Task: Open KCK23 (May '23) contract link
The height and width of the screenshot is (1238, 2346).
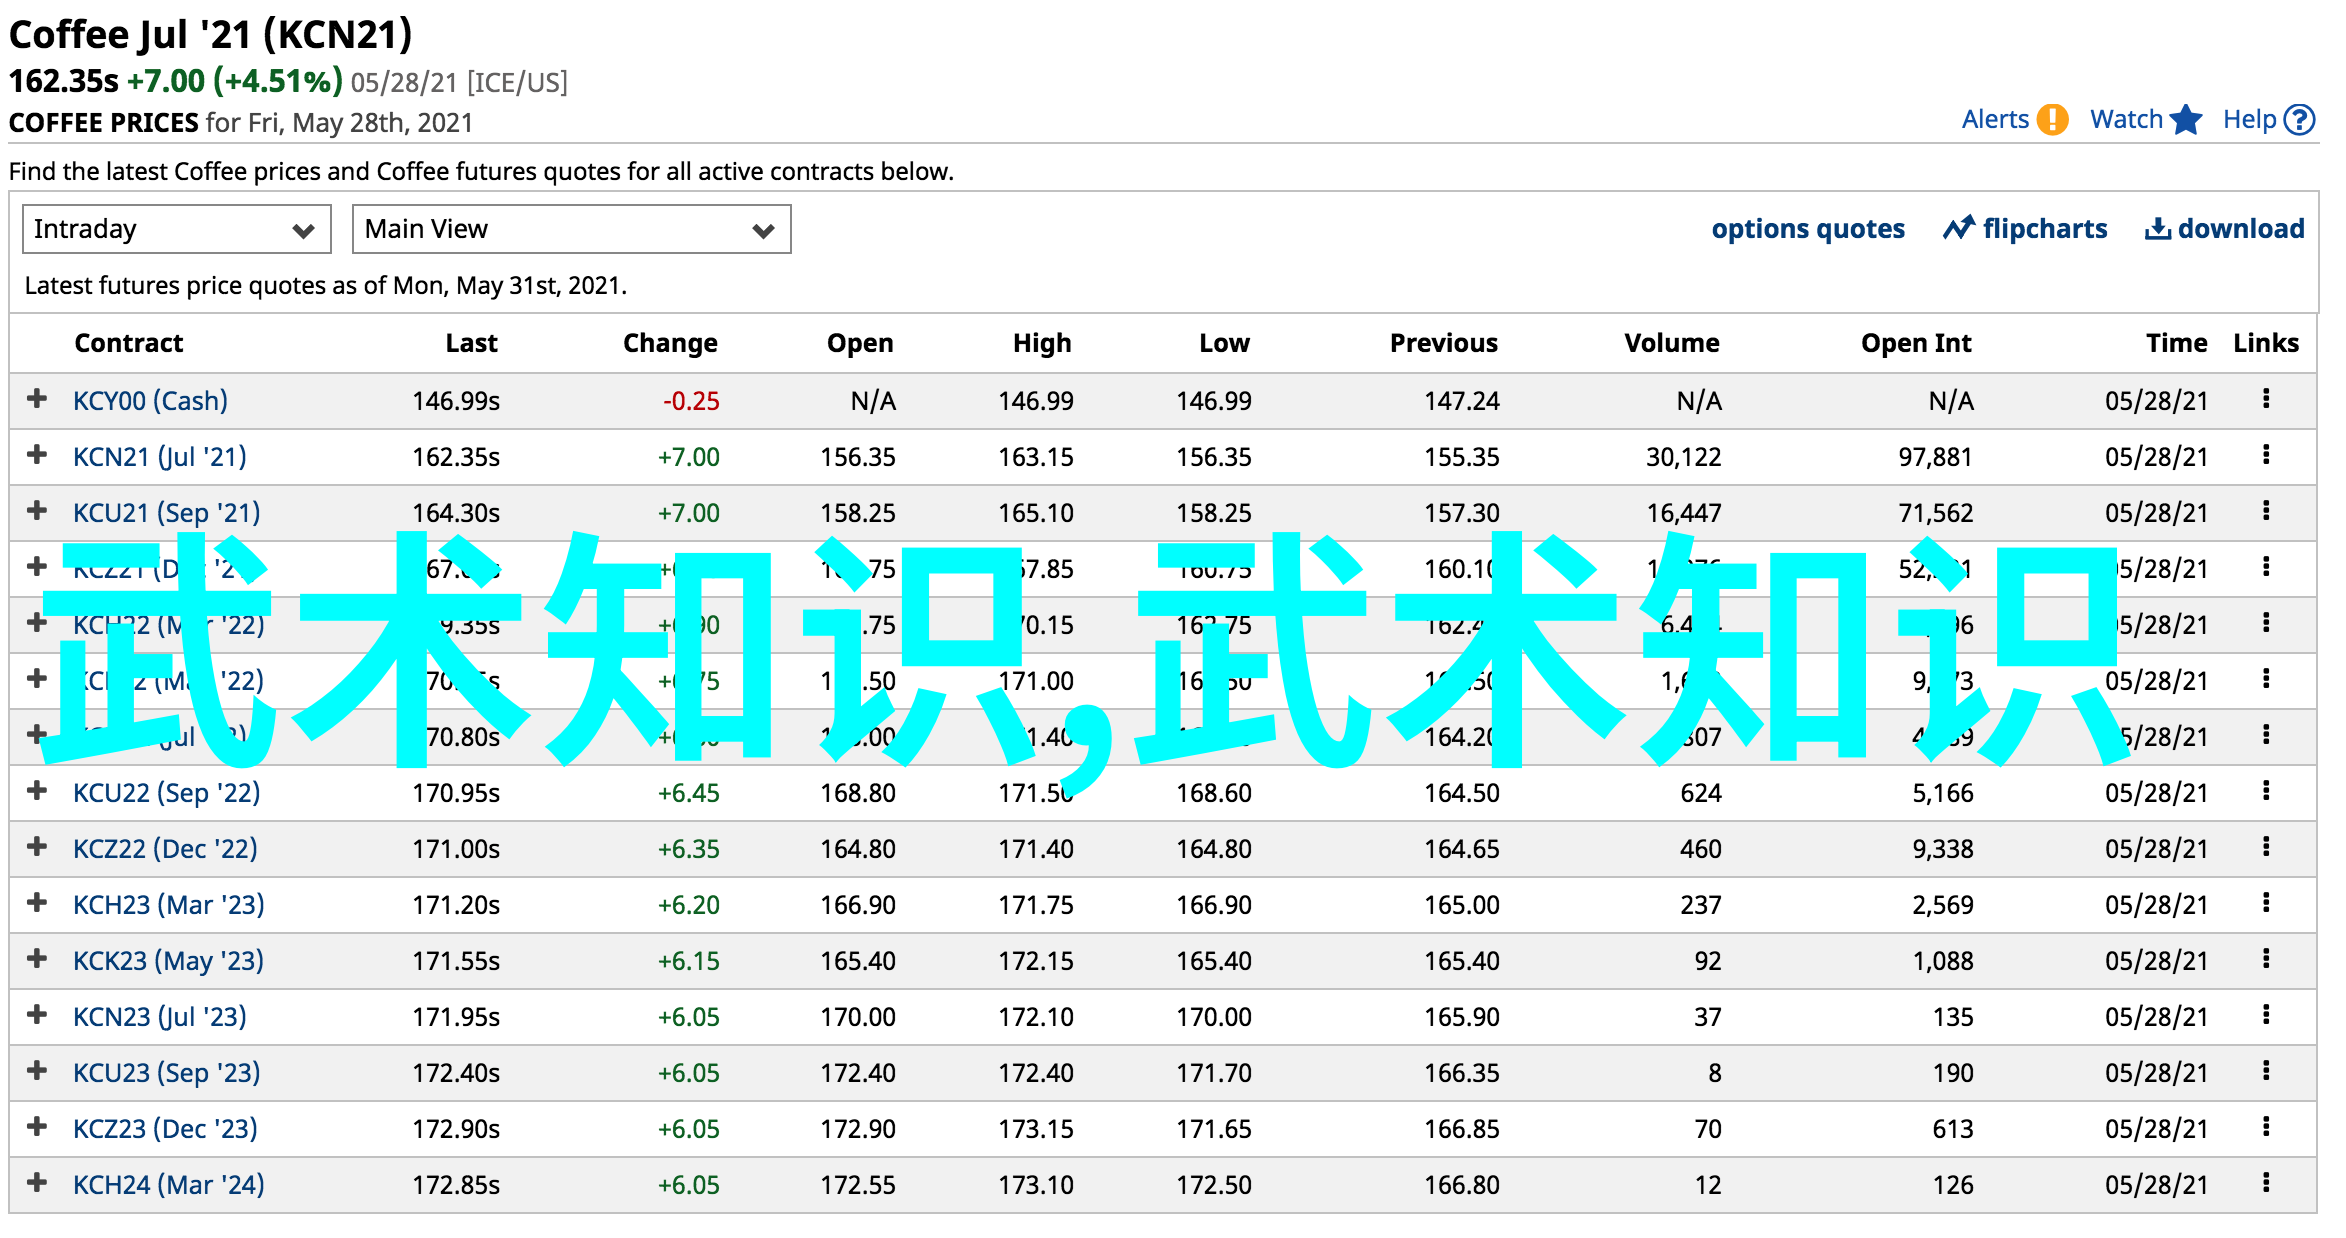Action: (x=168, y=960)
